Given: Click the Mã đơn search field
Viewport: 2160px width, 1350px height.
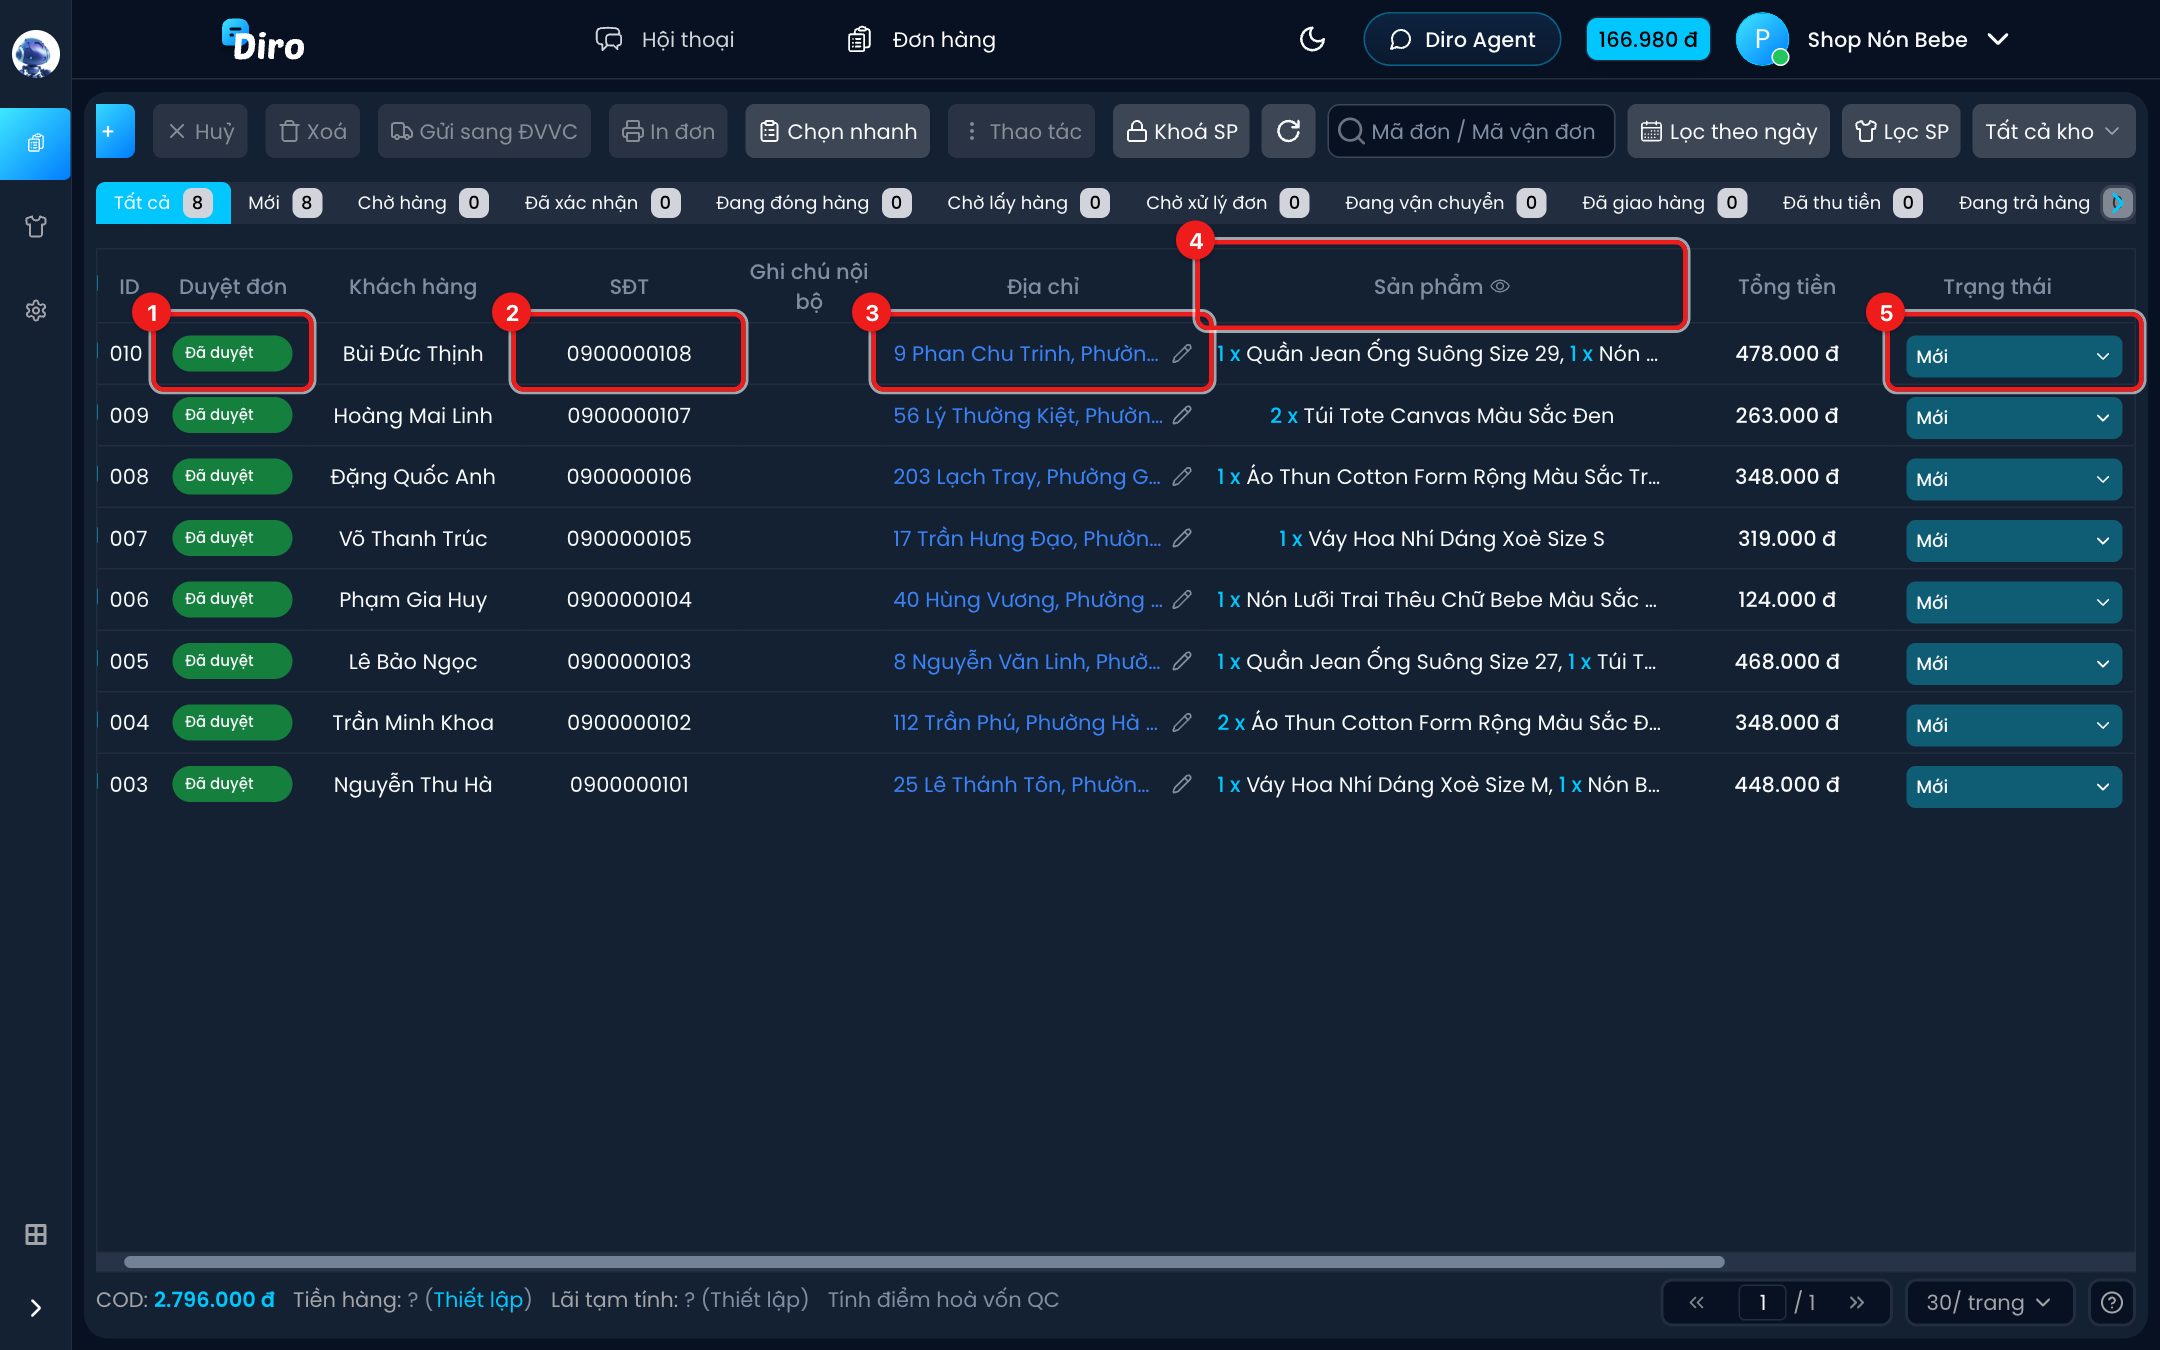Looking at the screenshot, I should tap(1471, 131).
